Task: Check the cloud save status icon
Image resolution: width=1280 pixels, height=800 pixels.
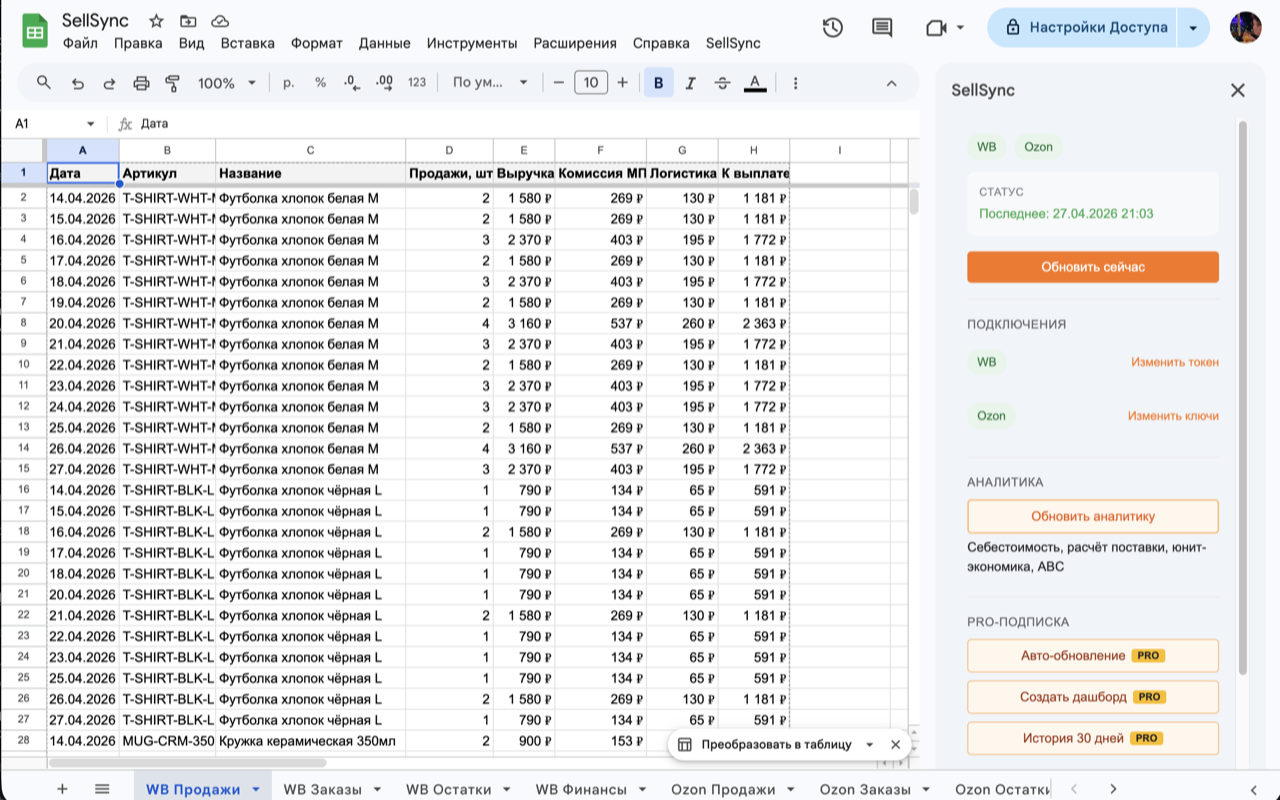Action: [220, 21]
